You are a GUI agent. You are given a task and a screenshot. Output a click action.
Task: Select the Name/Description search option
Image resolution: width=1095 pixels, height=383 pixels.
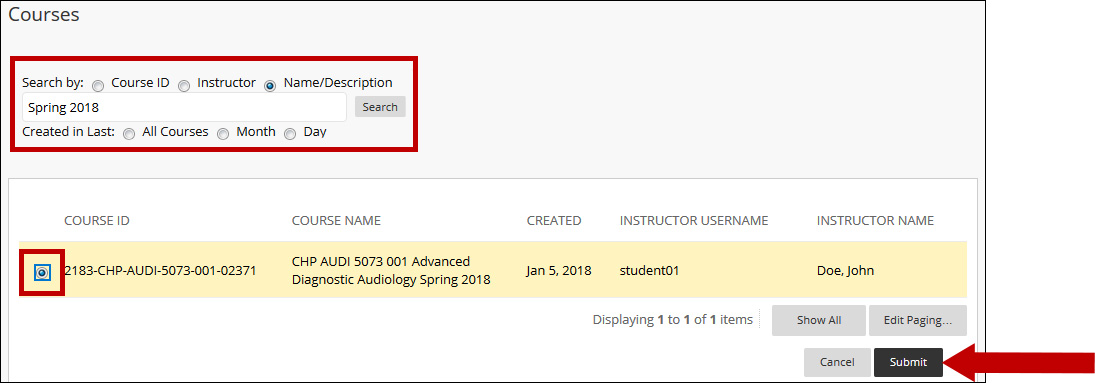click(x=270, y=85)
